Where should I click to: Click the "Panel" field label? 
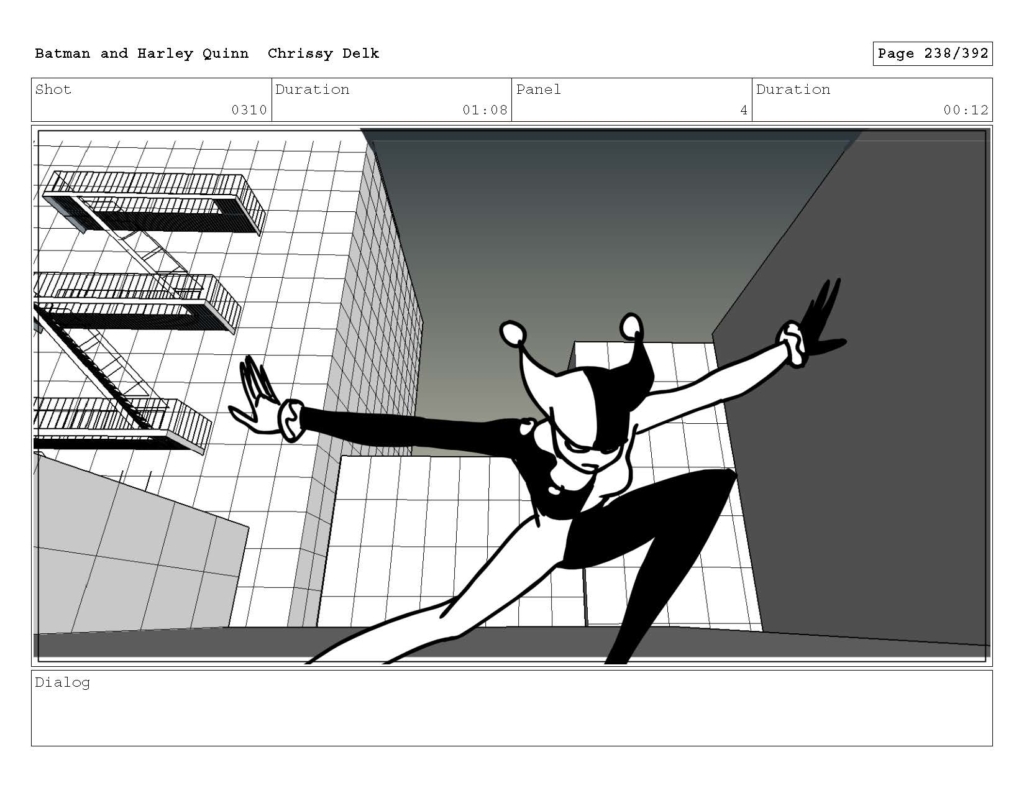(x=538, y=89)
